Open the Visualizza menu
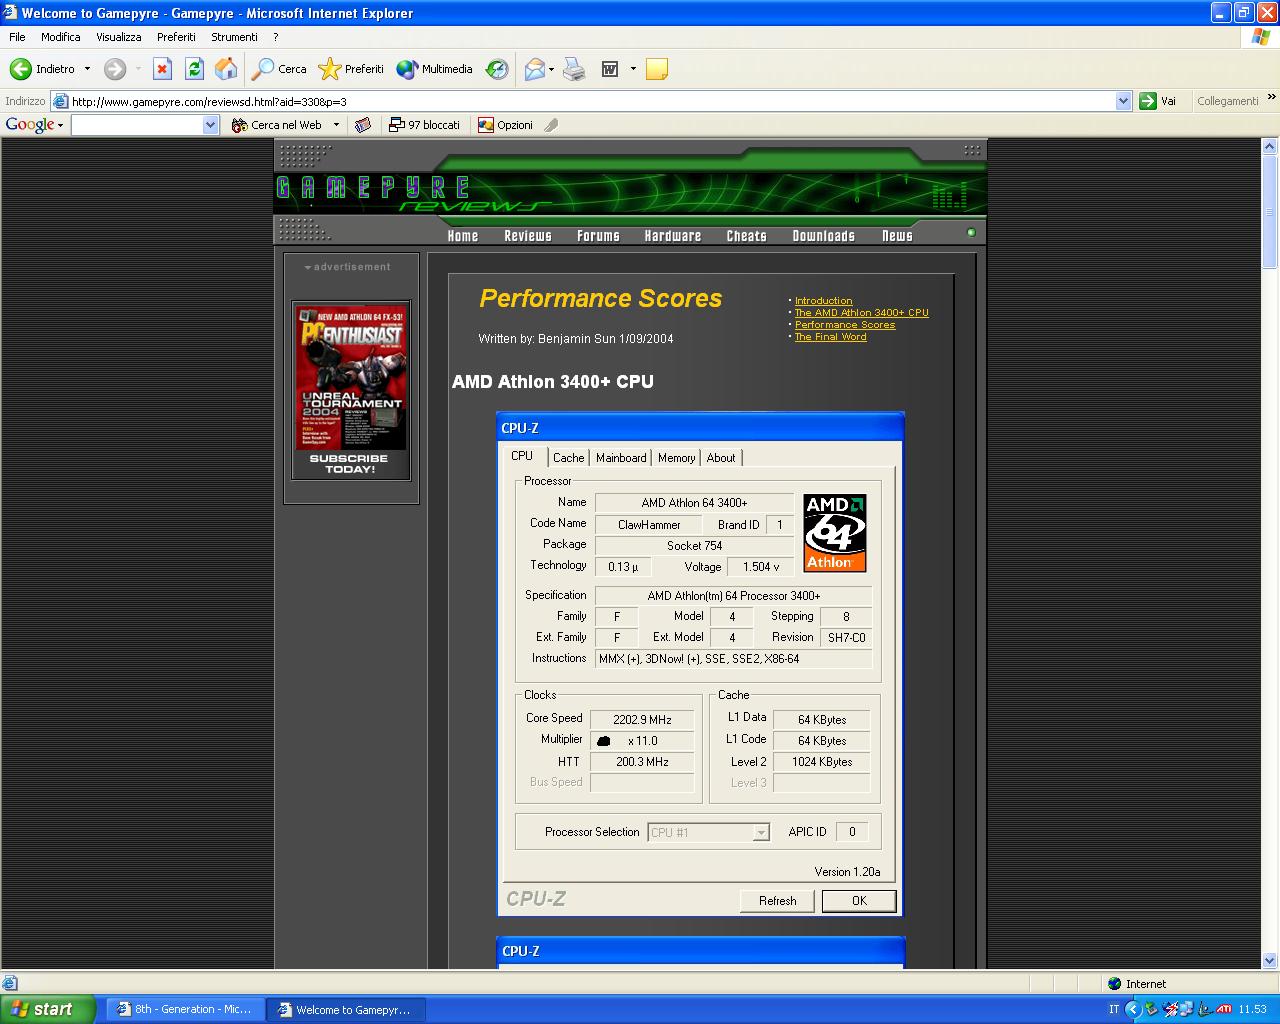The image size is (1280, 1024). coord(118,37)
